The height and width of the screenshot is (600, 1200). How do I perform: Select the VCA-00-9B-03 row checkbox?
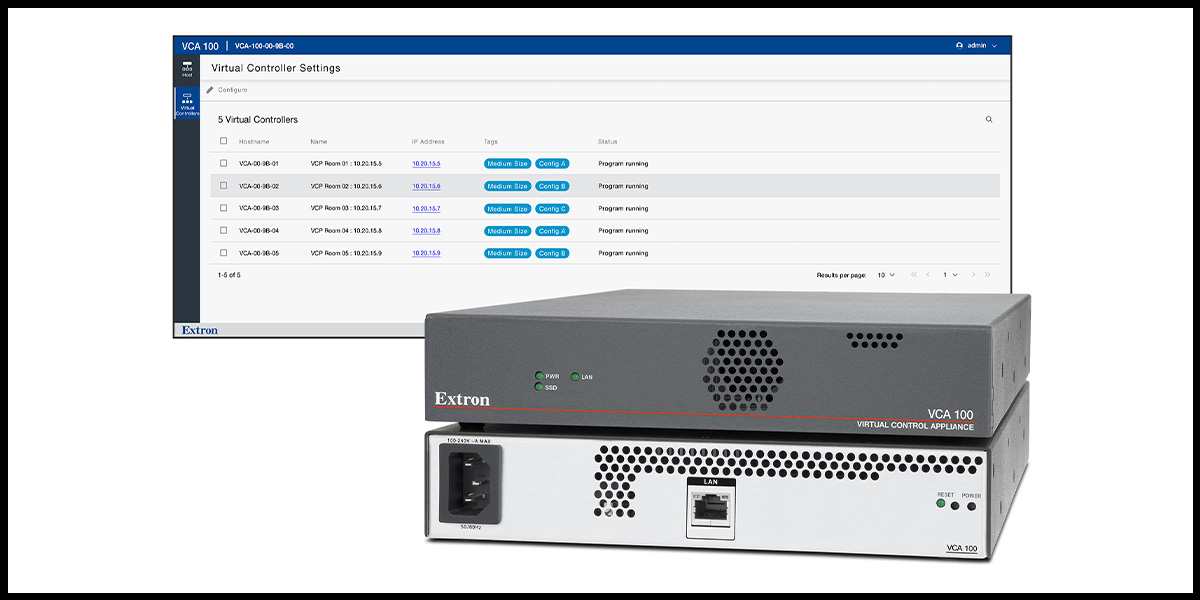[x=223, y=208]
